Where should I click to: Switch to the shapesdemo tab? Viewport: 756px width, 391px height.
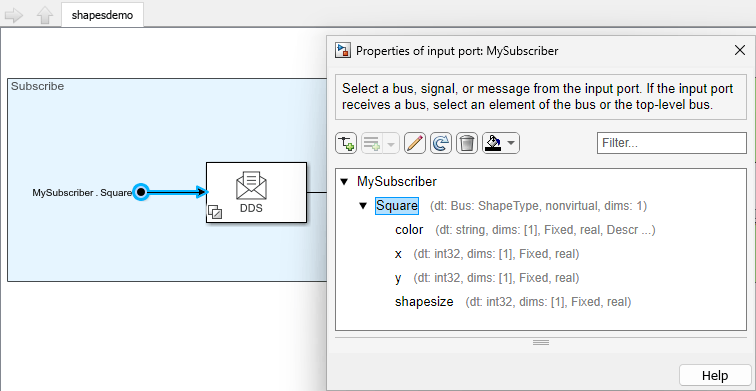[102, 15]
